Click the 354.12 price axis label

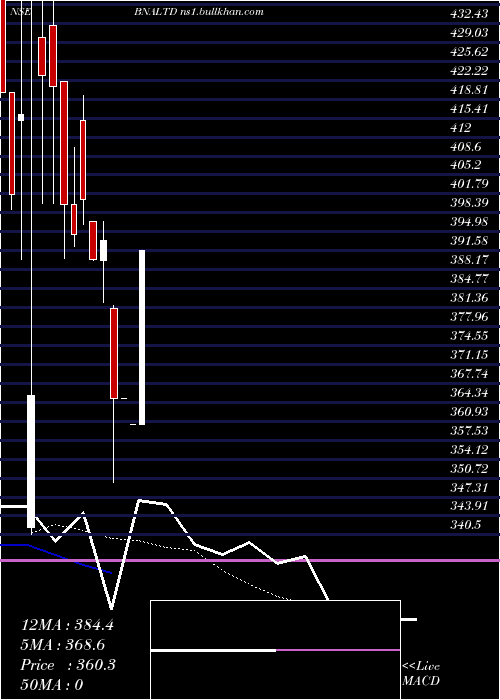coord(469,448)
